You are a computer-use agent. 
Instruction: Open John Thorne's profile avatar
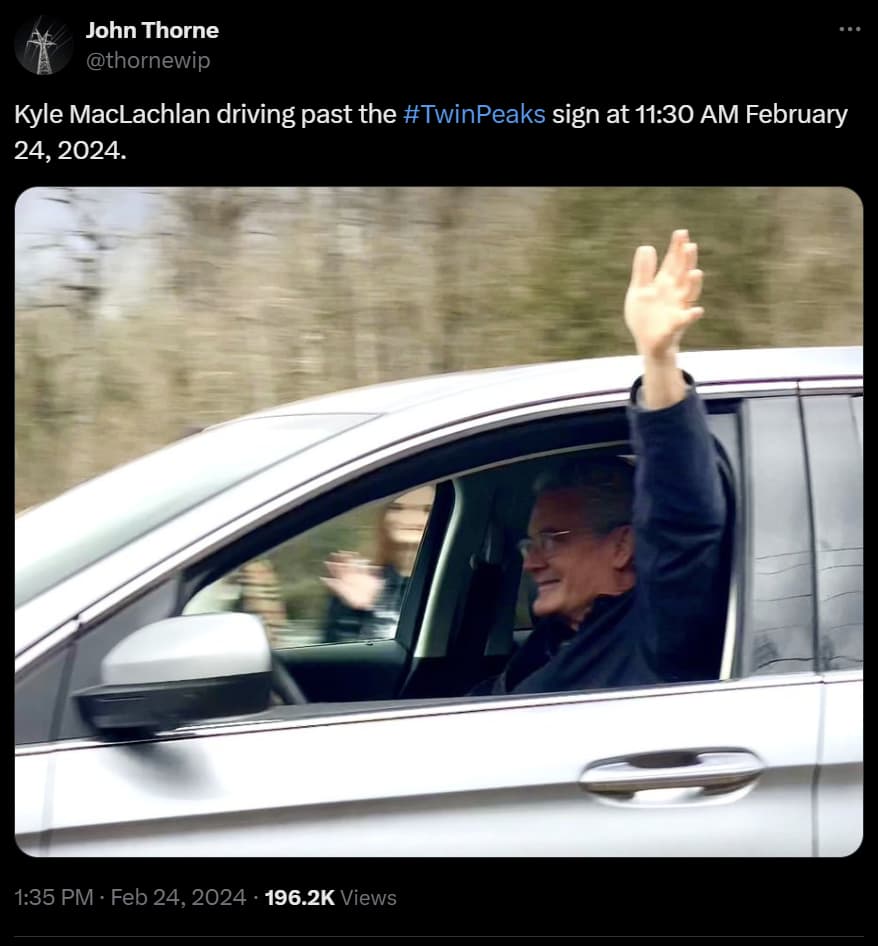[x=43, y=45]
